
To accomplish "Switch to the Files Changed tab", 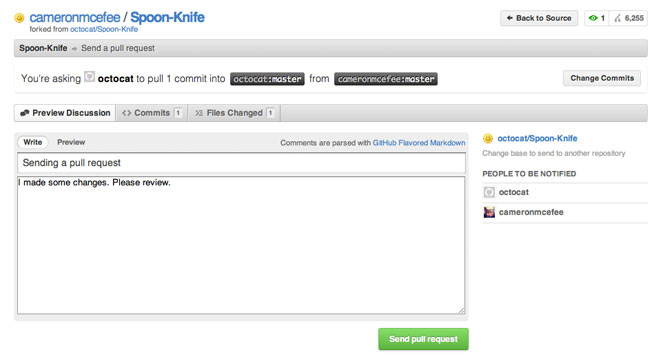I will pyautogui.click(x=234, y=113).
